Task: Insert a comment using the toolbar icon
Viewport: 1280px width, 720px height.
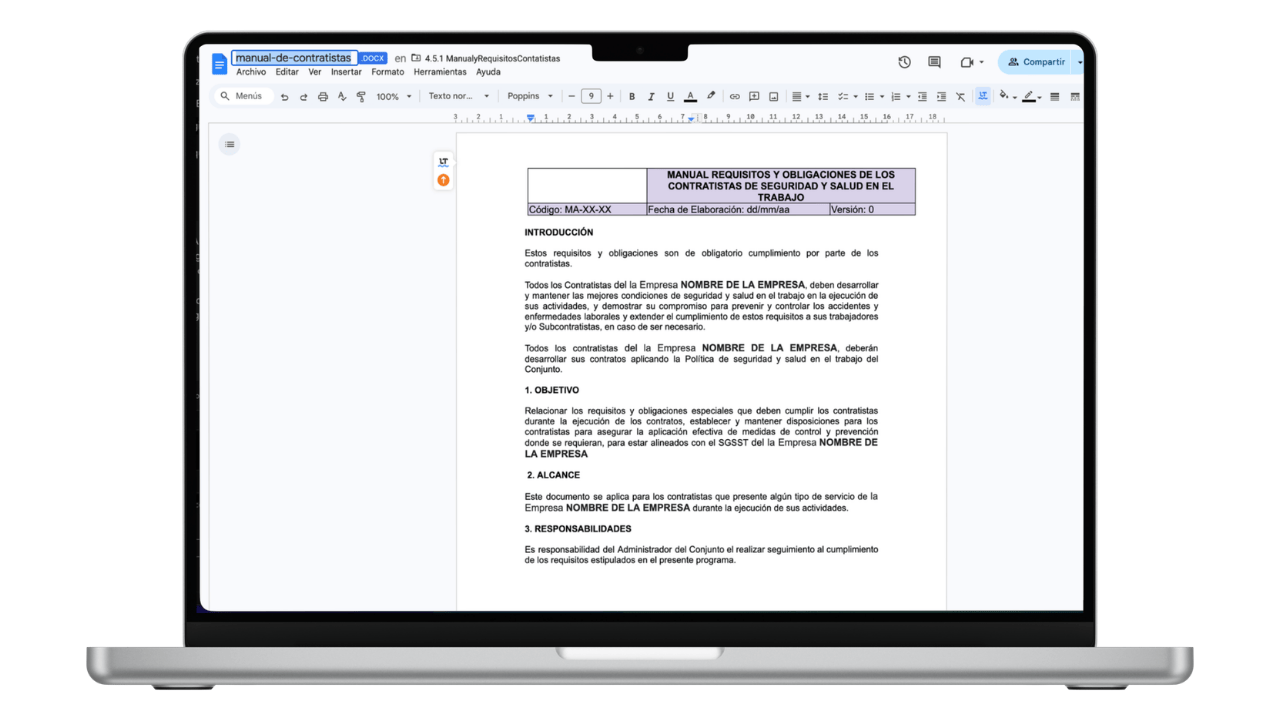Action: [x=755, y=96]
